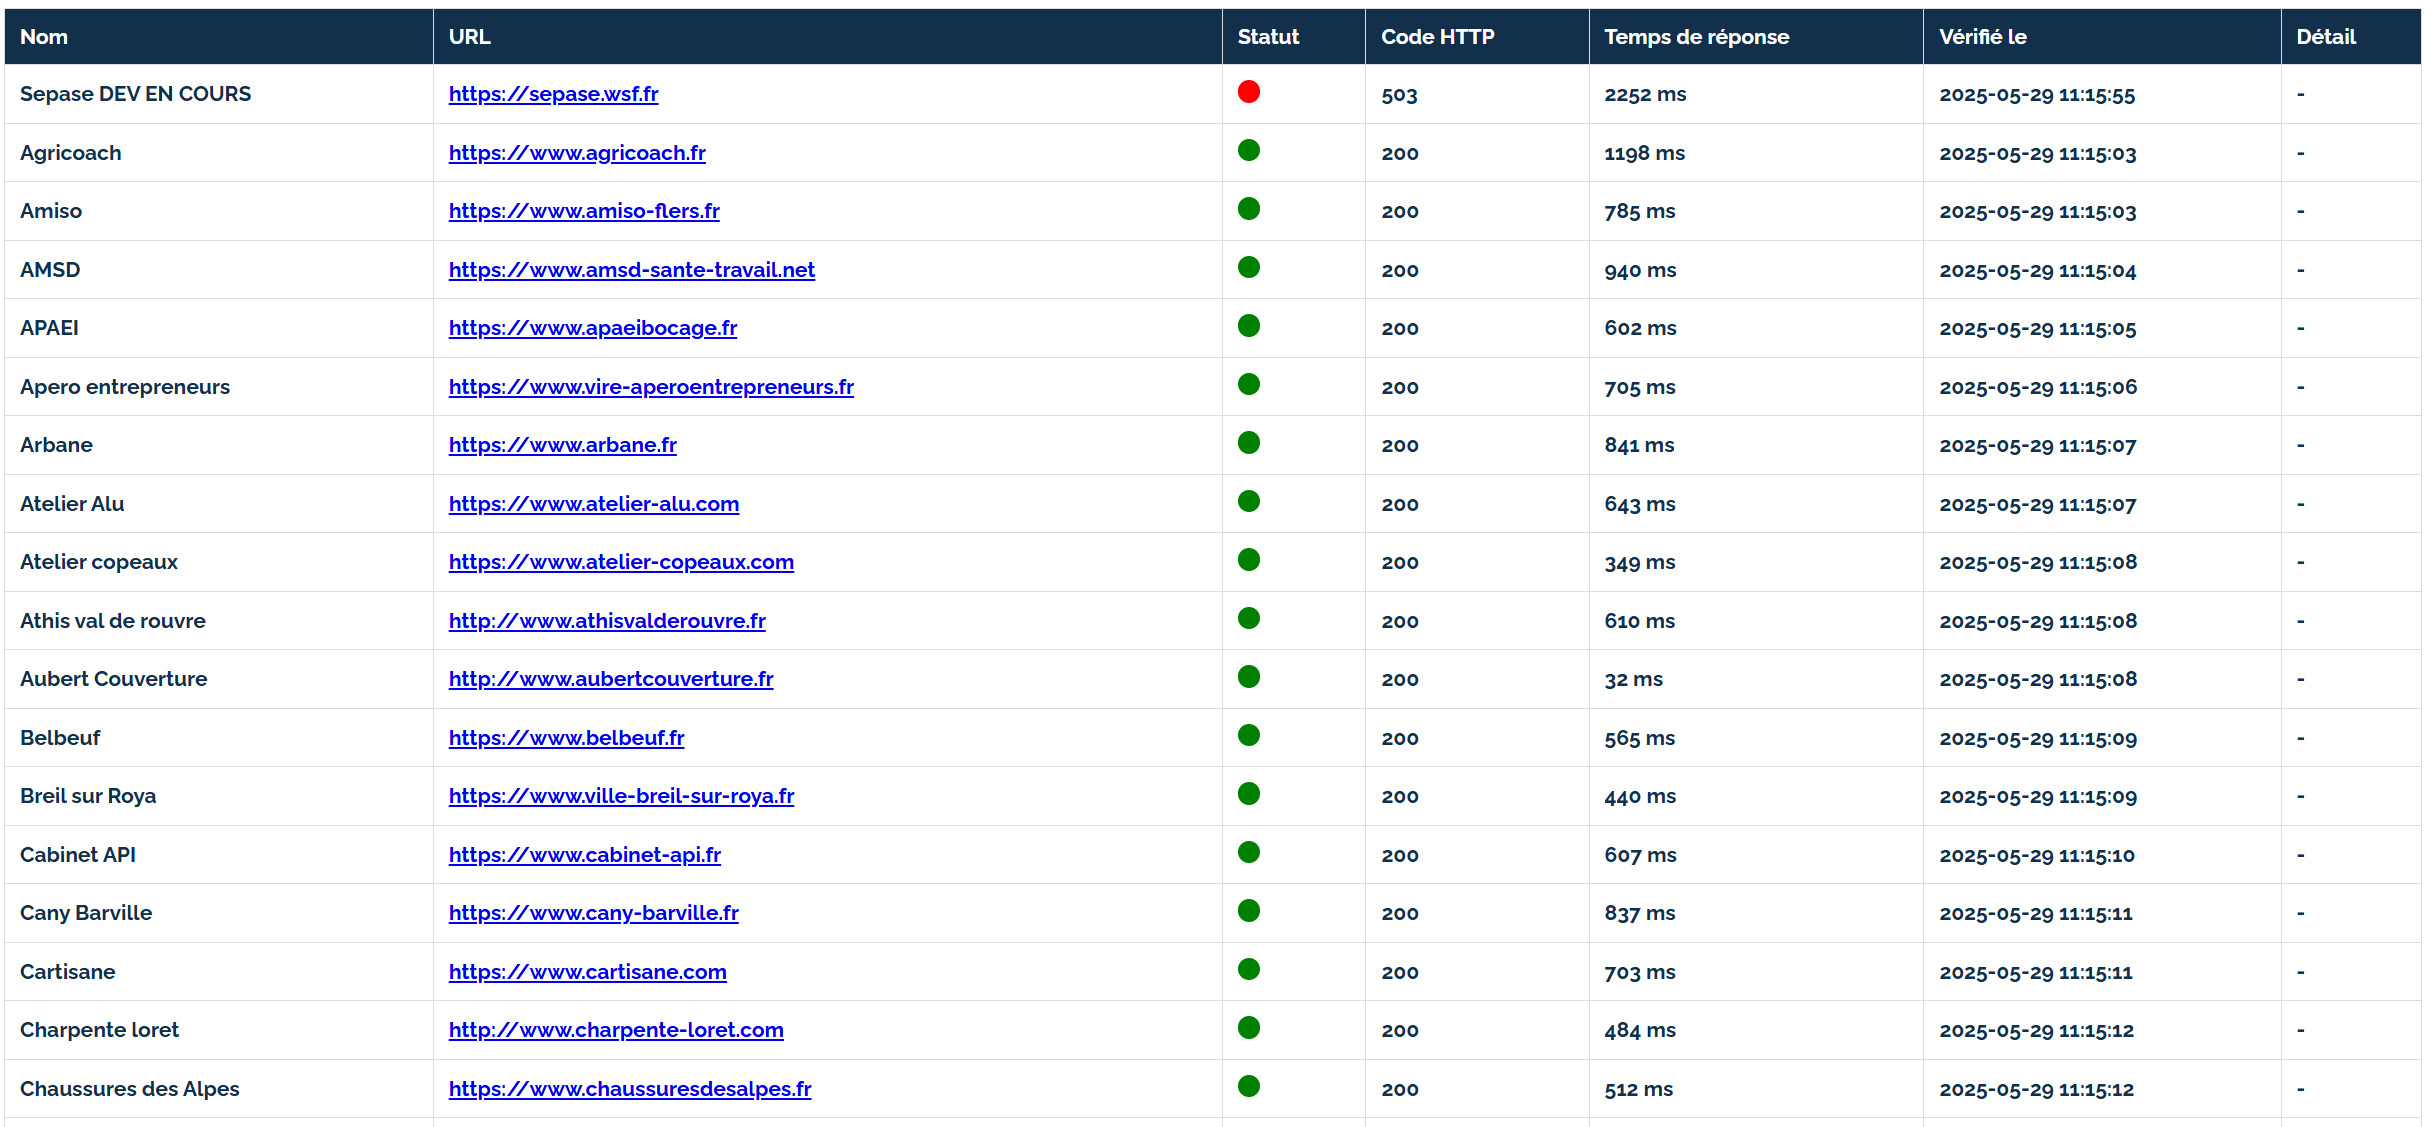Open the ville-breil-sur-roya.fr link

(x=621, y=796)
